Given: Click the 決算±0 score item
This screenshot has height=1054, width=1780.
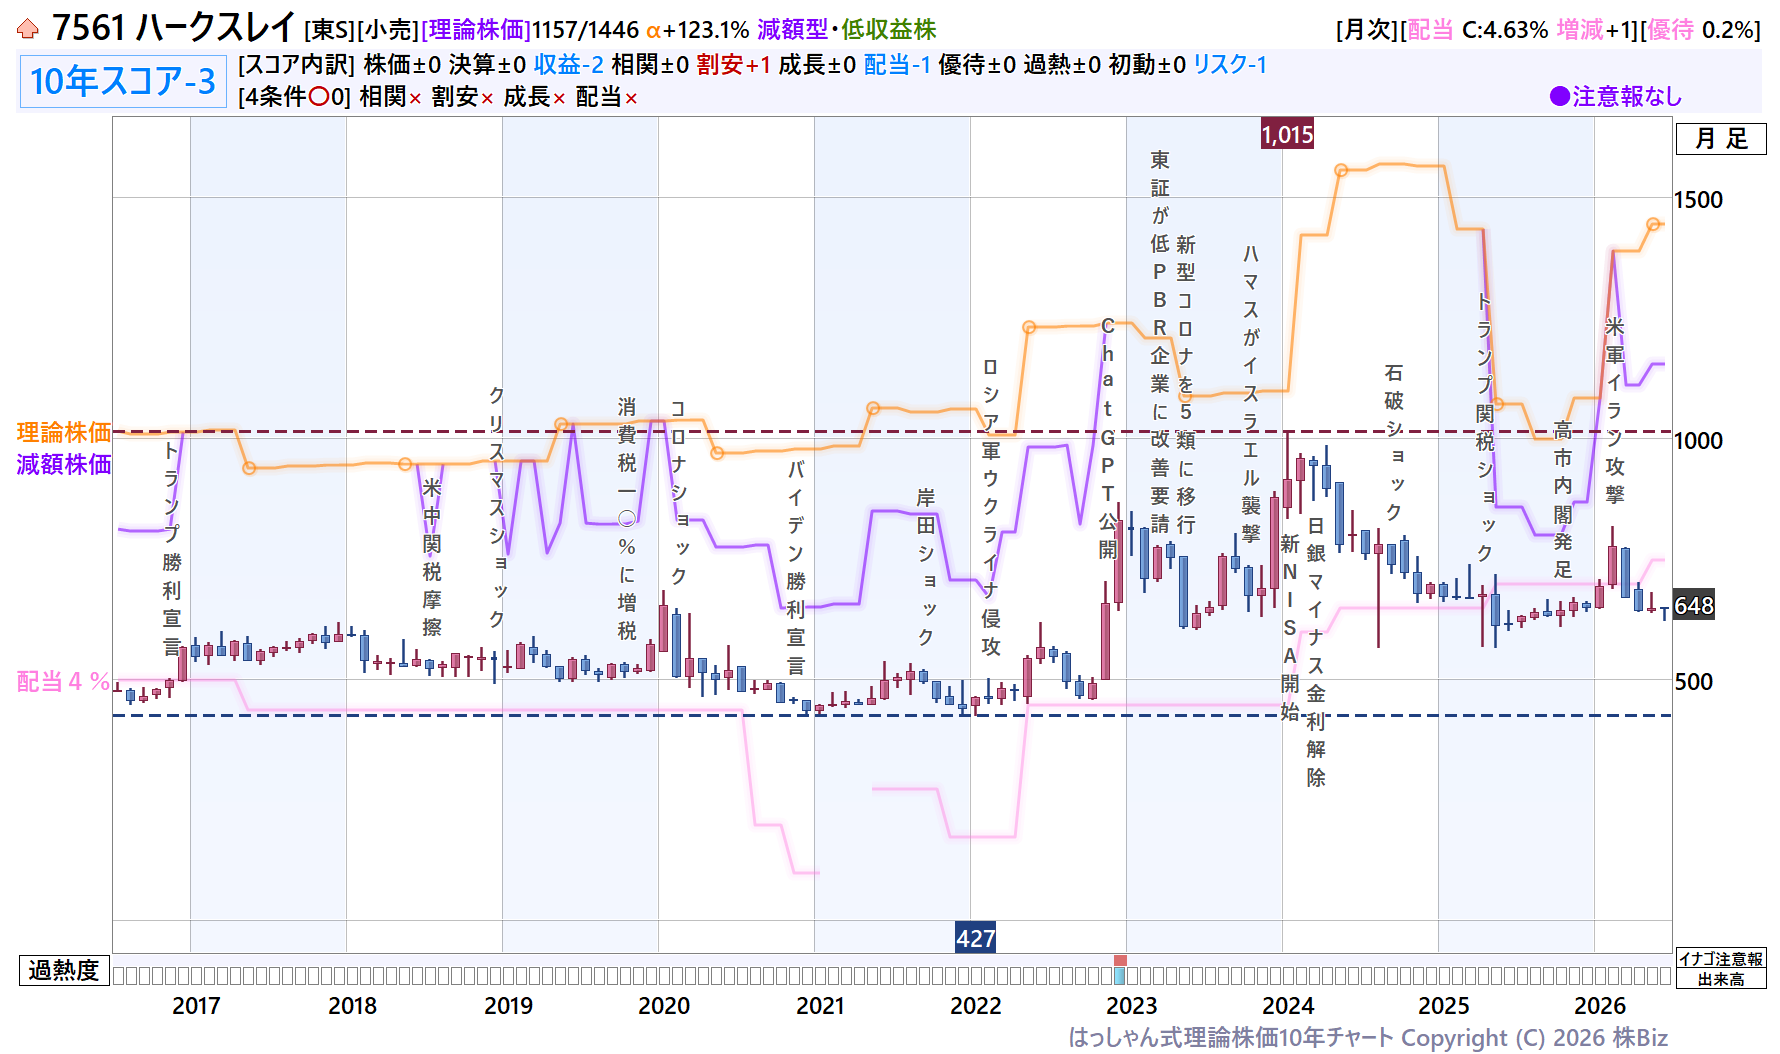Looking at the screenshot, I should pos(487,65).
